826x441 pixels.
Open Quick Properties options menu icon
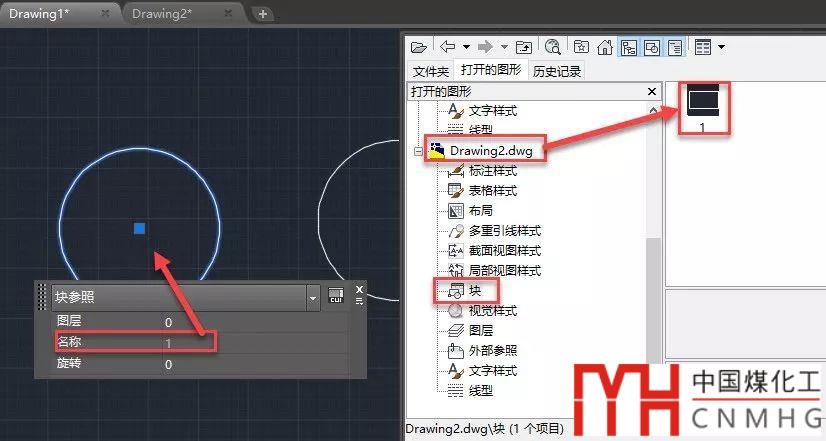click(359, 301)
